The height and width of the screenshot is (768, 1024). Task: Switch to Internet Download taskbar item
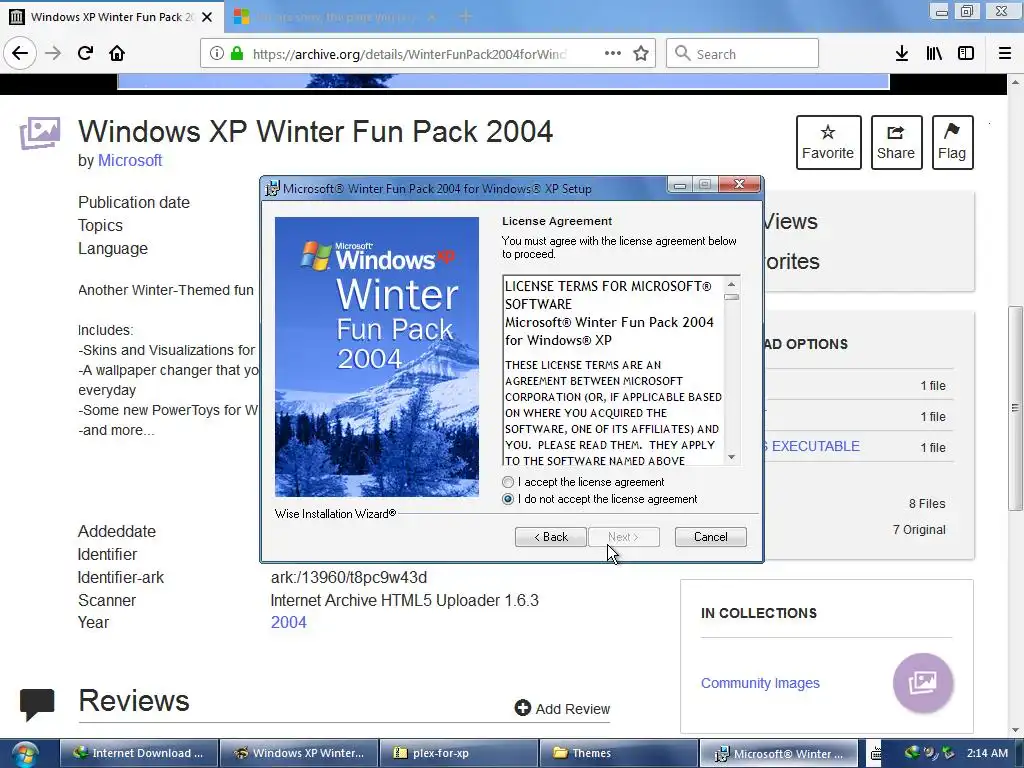pos(138,753)
